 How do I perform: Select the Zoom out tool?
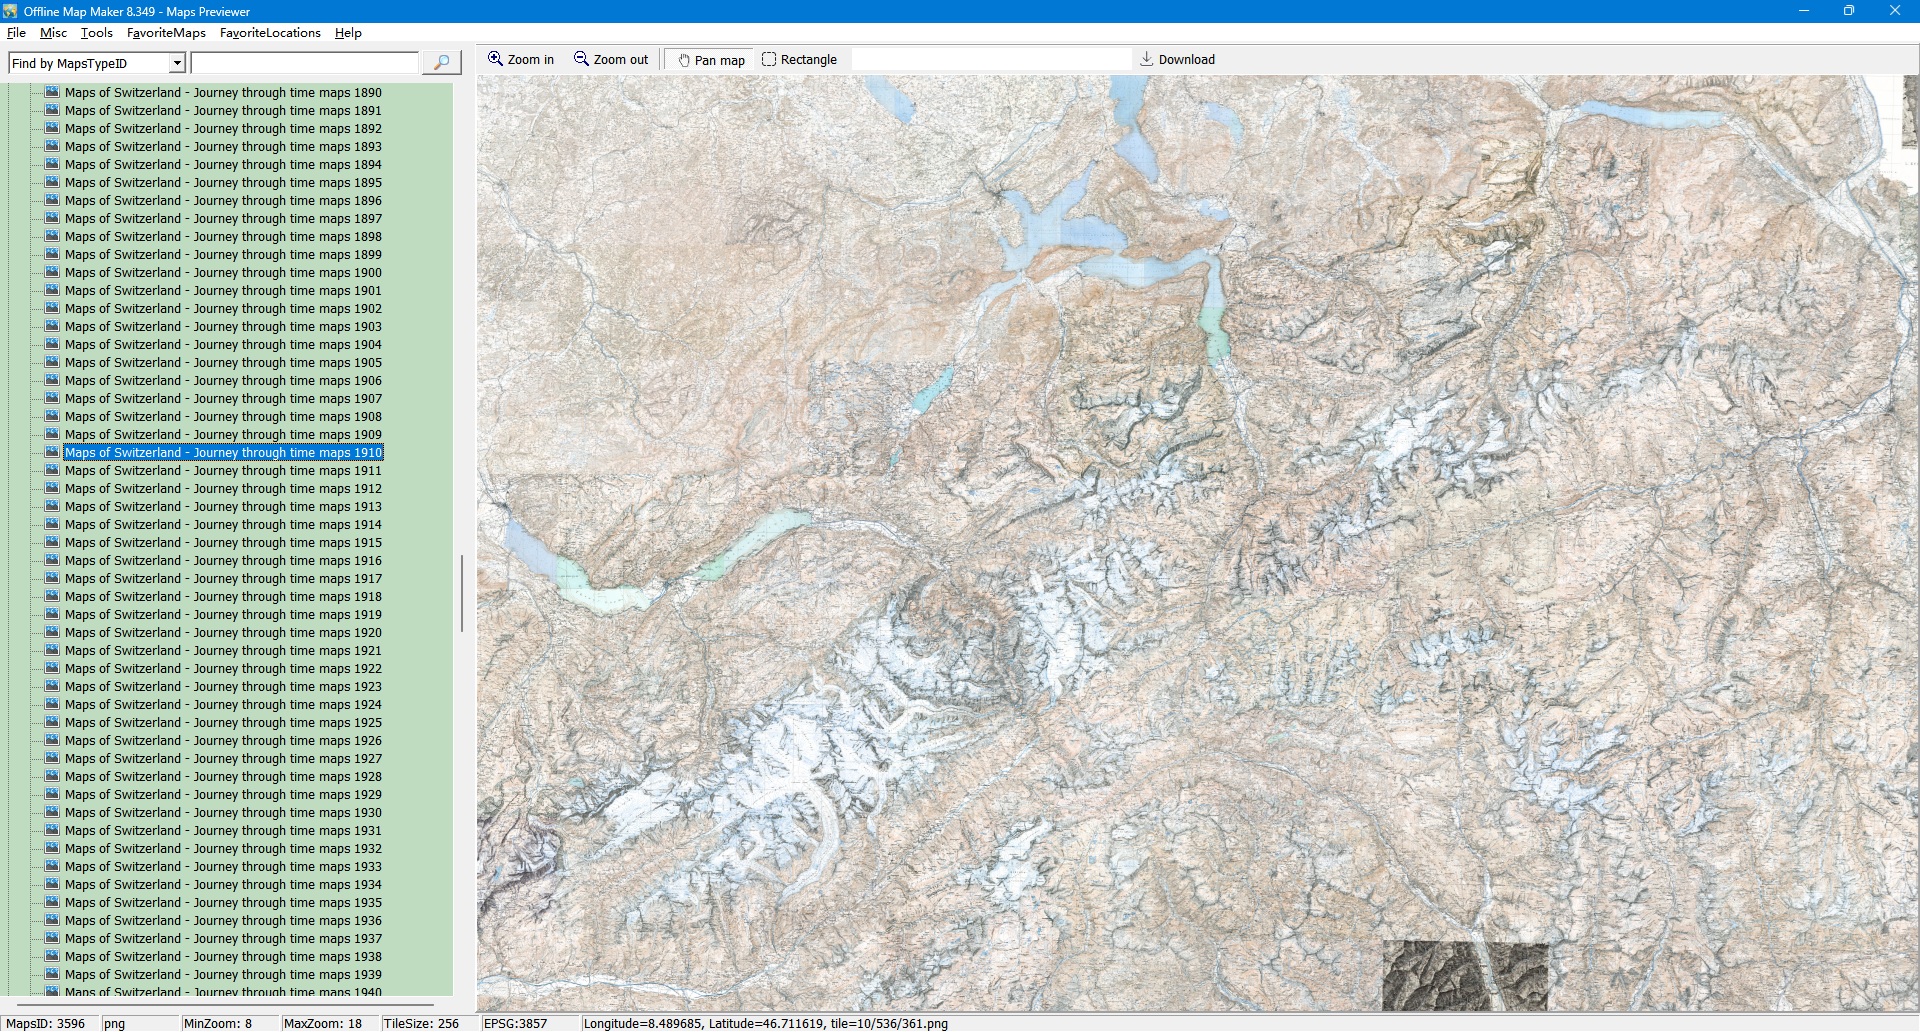tap(611, 60)
